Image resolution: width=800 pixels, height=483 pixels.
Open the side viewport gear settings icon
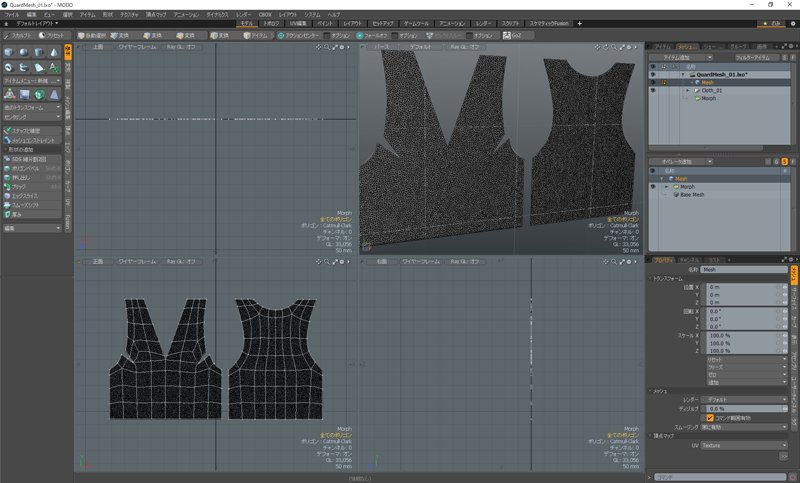629,262
